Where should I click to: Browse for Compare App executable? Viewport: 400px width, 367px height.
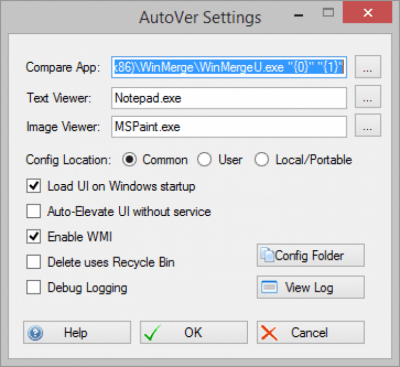[368, 67]
